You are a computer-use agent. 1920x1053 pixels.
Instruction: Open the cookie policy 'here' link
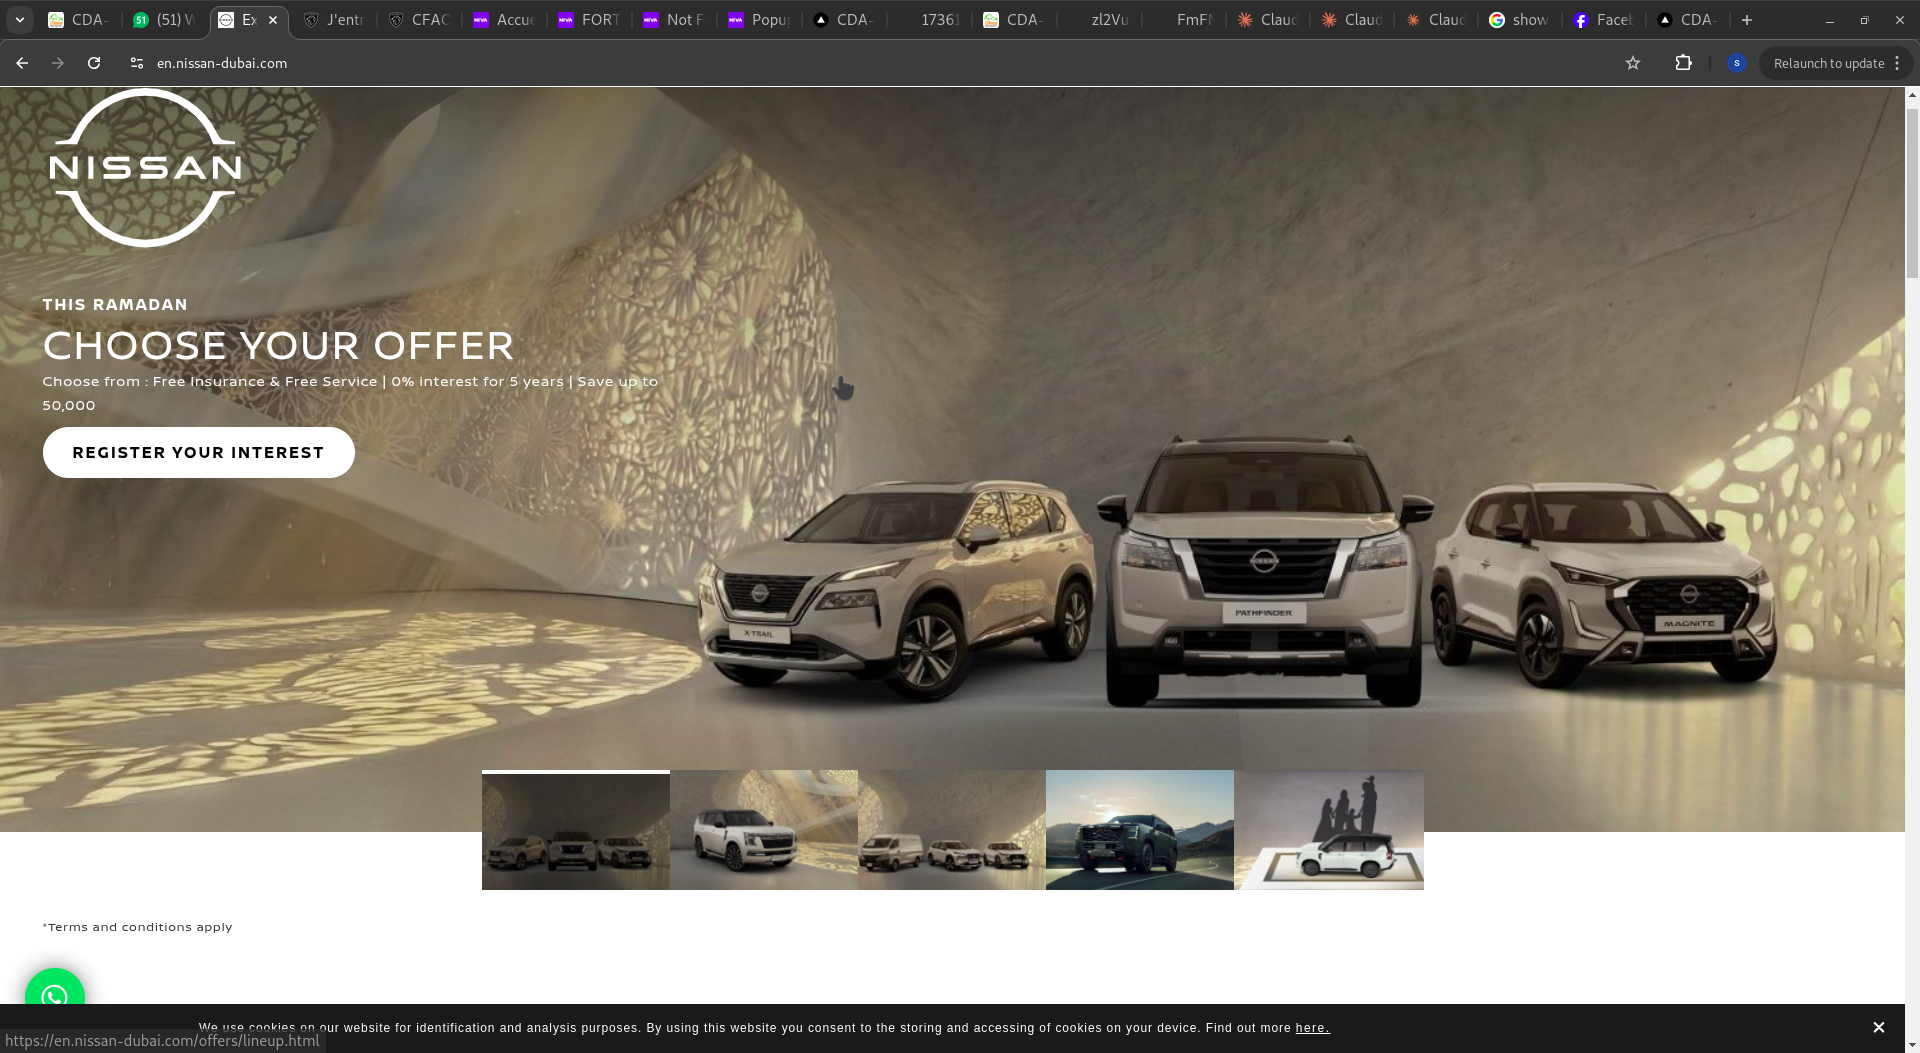(1312, 1028)
